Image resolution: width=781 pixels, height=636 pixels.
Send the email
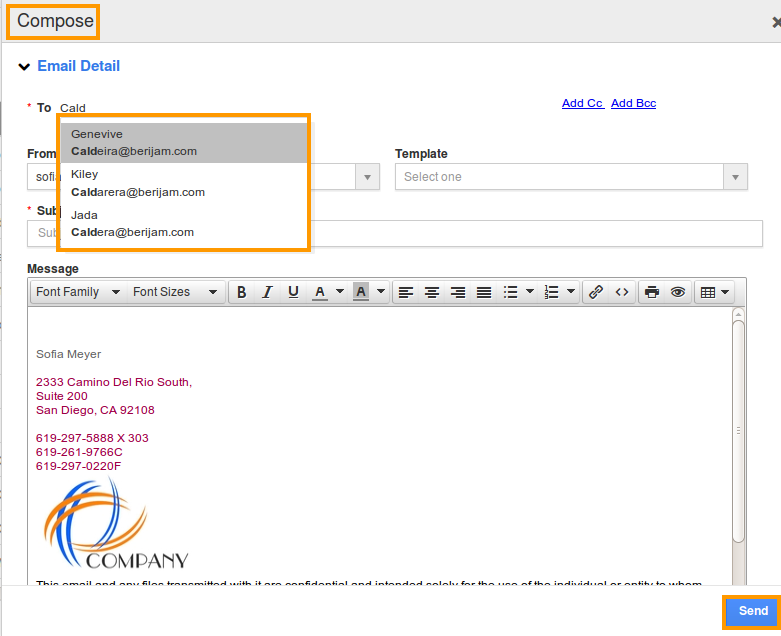click(x=753, y=611)
